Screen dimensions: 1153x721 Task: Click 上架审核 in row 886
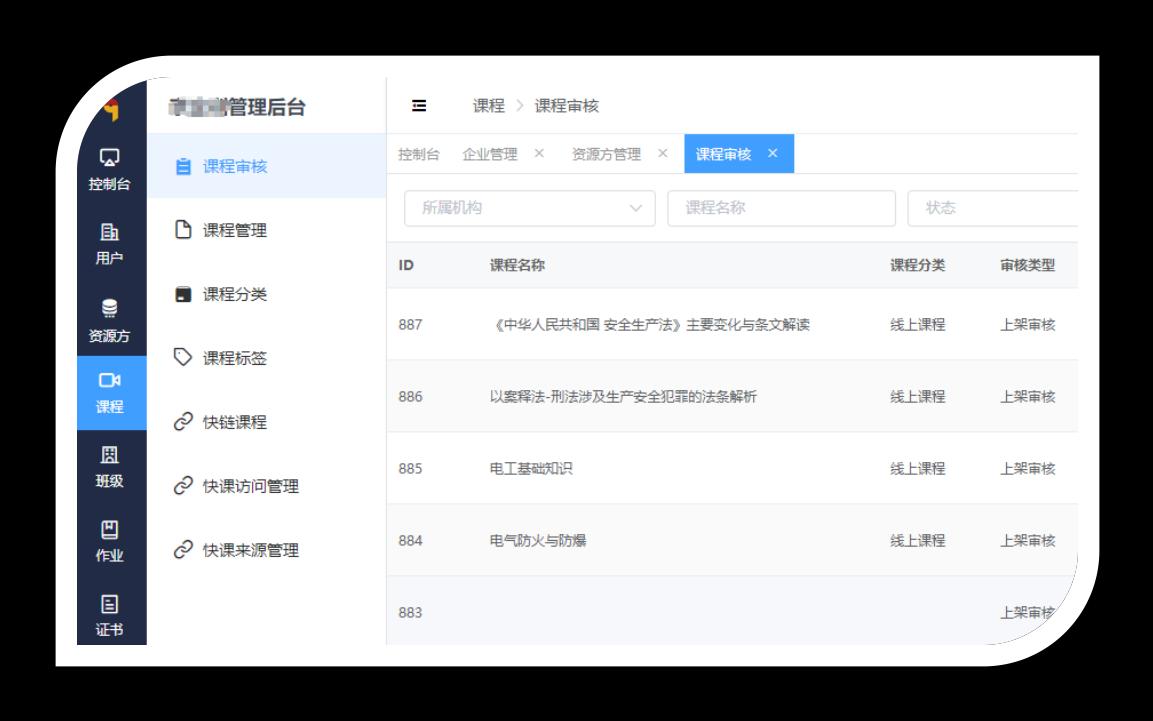tap(1027, 397)
